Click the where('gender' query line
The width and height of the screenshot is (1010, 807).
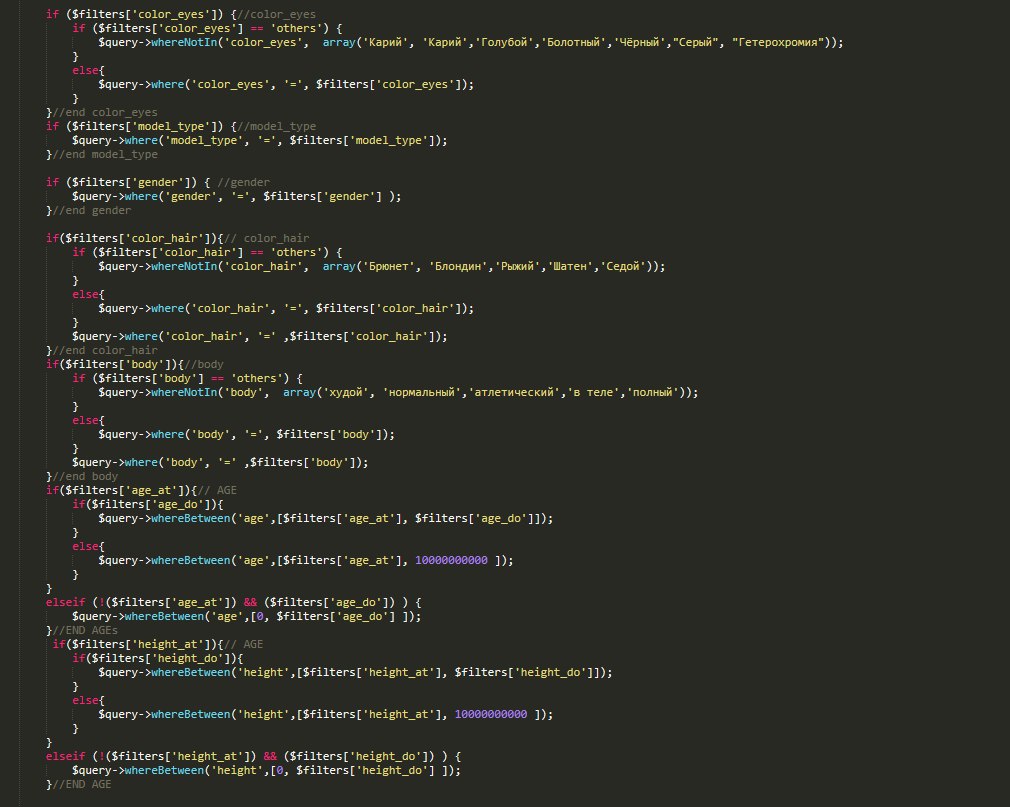pos(236,196)
